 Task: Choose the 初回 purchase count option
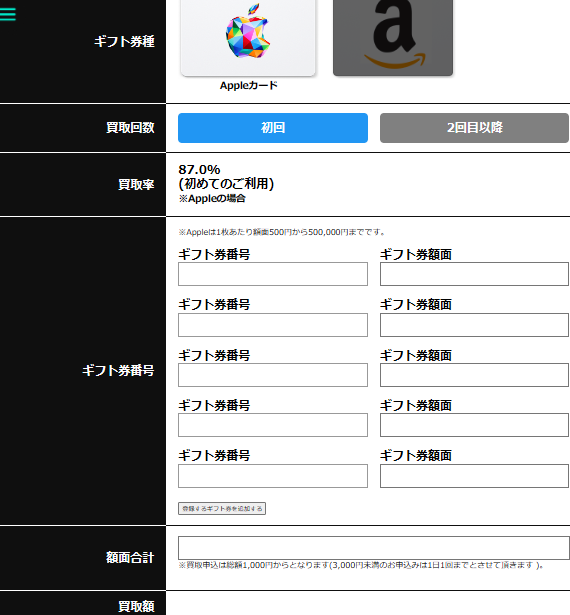(x=273, y=128)
